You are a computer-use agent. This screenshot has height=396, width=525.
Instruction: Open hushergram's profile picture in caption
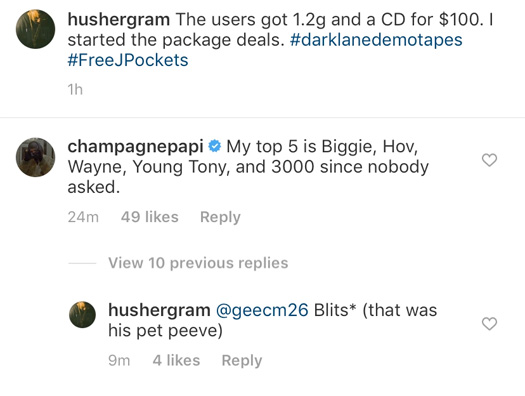35,29
